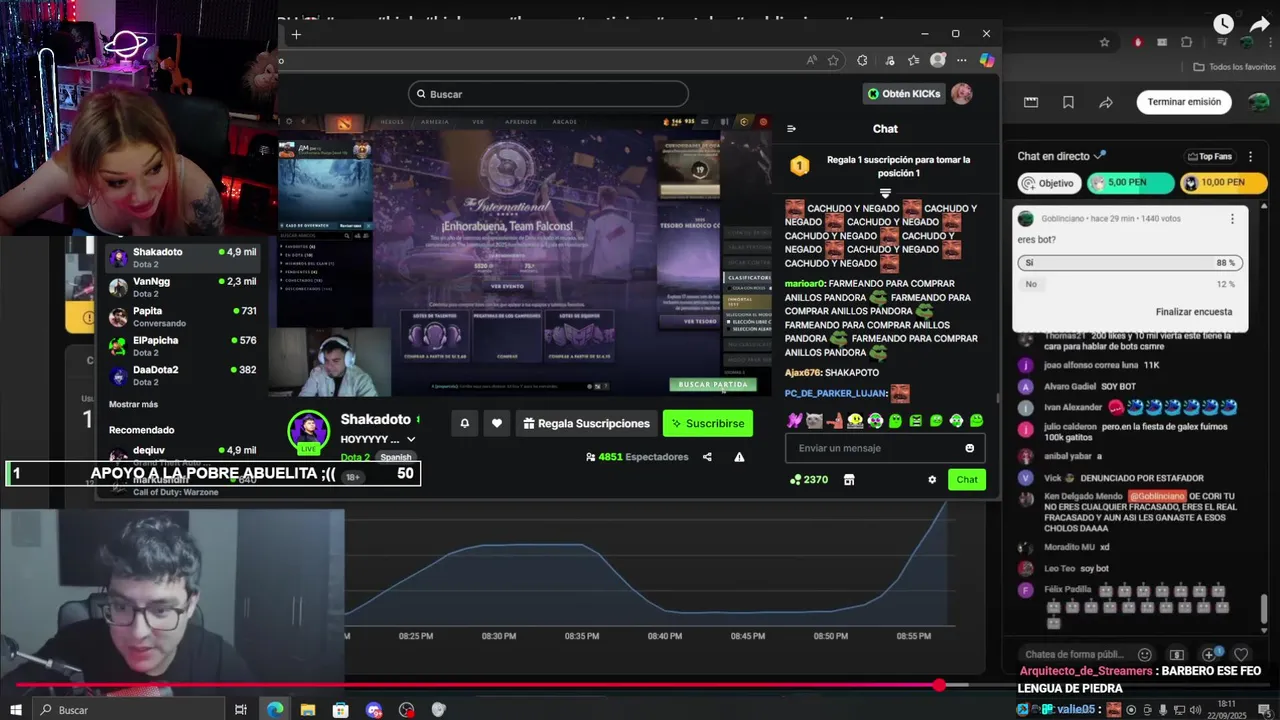1280x720 pixels.
Task: Open 'Todos los favoritos' bookmarks folder
Action: (x=1234, y=67)
